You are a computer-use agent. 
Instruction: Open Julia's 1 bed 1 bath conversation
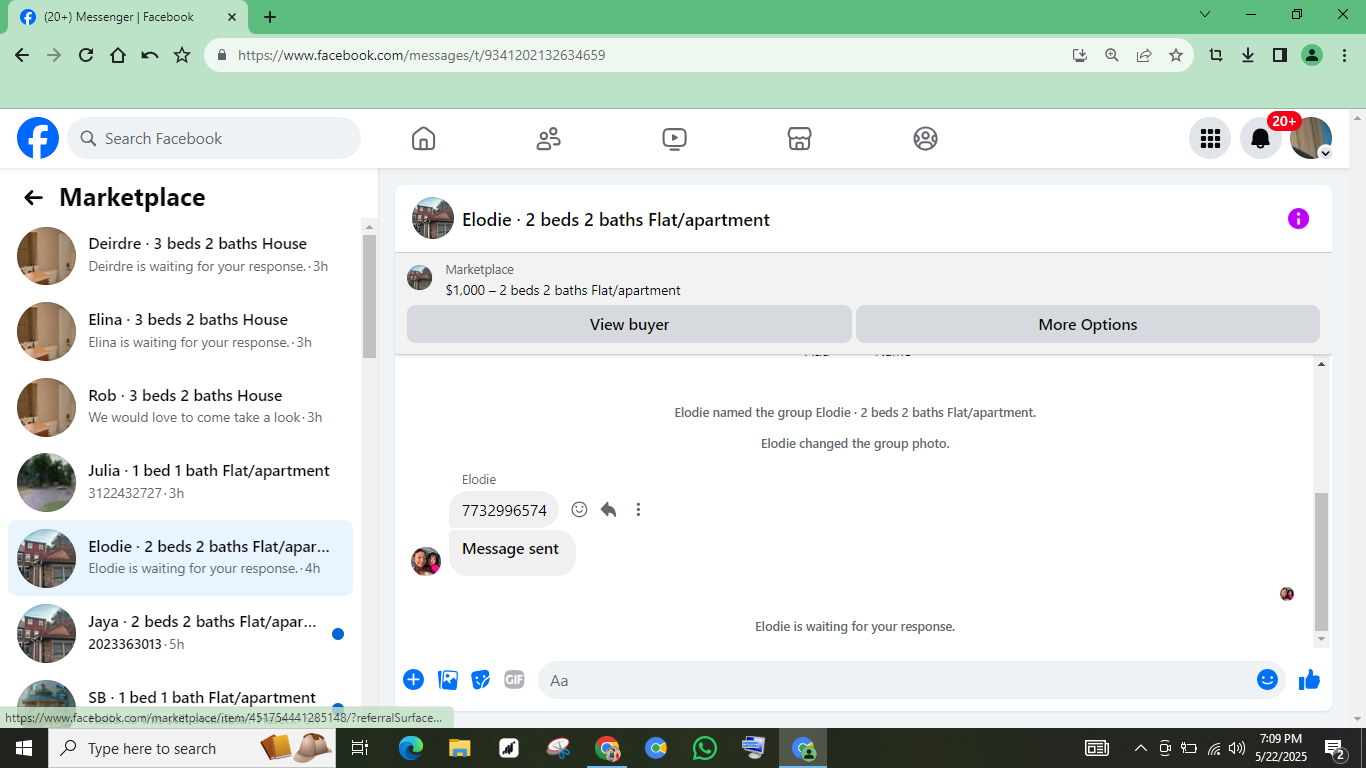(x=180, y=482)
